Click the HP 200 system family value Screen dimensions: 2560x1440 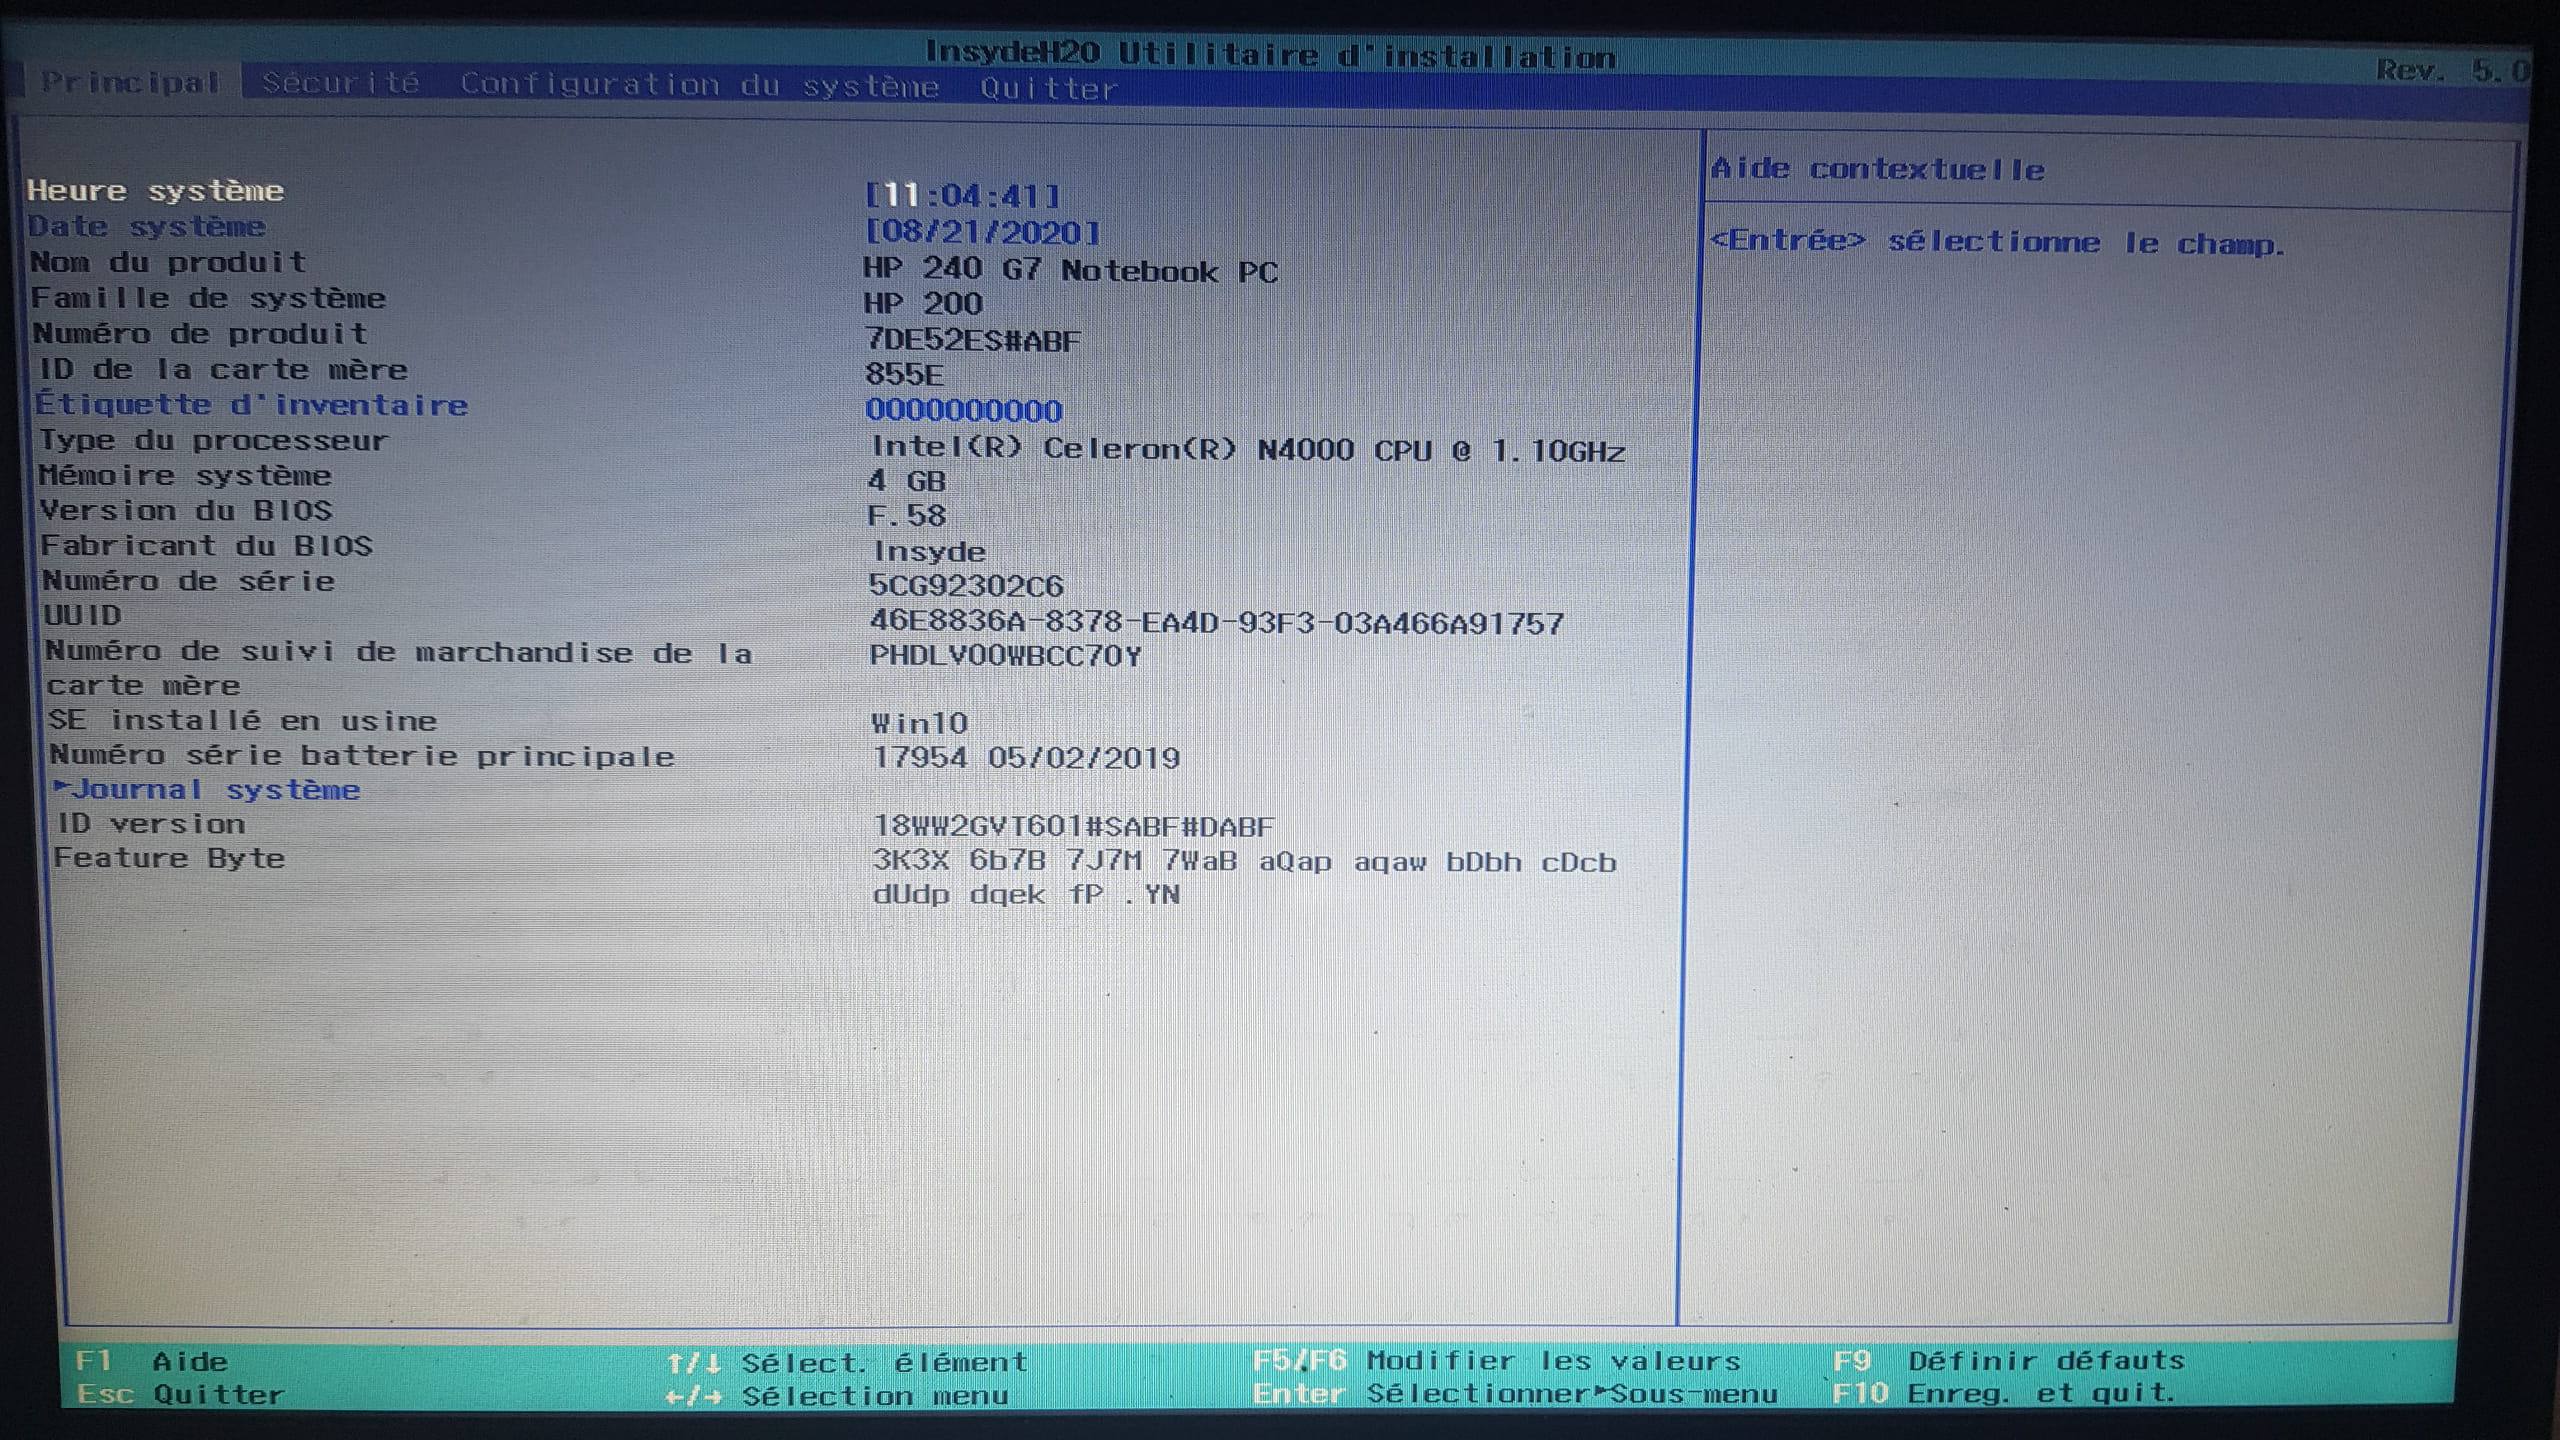point(923,303)
